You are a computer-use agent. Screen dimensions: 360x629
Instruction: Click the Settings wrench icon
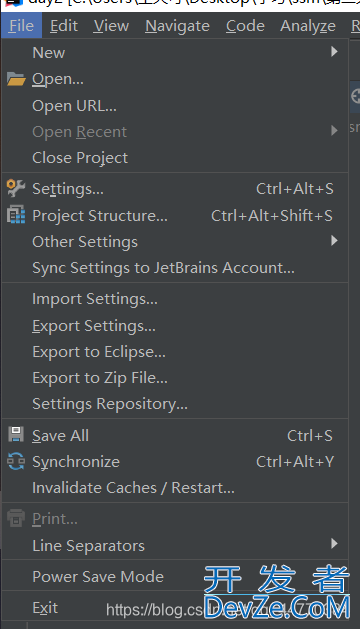tap(16, 189)
